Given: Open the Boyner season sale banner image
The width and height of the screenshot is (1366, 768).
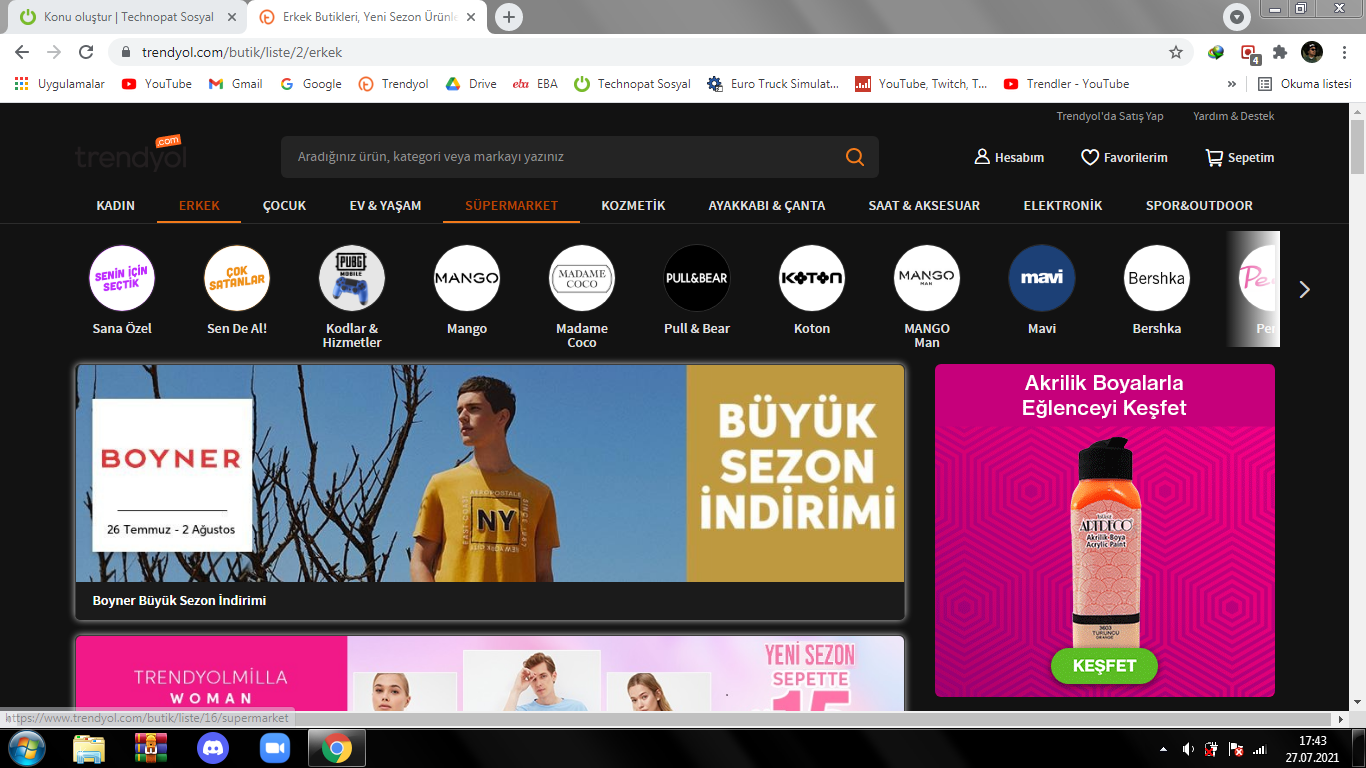Looking at the screenshot, I should [490, 473].
